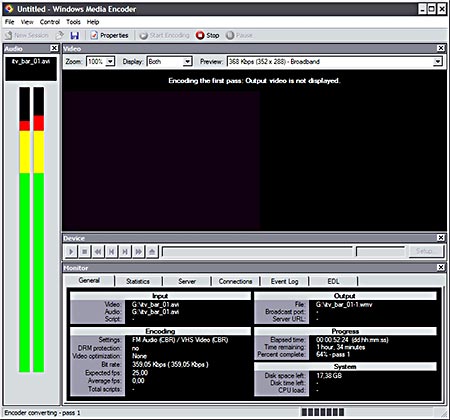Viewport: 450px width, 420px height.
Task: Click the '1 hour, 34 minutes' remaining value
Action: pos(340,347)
